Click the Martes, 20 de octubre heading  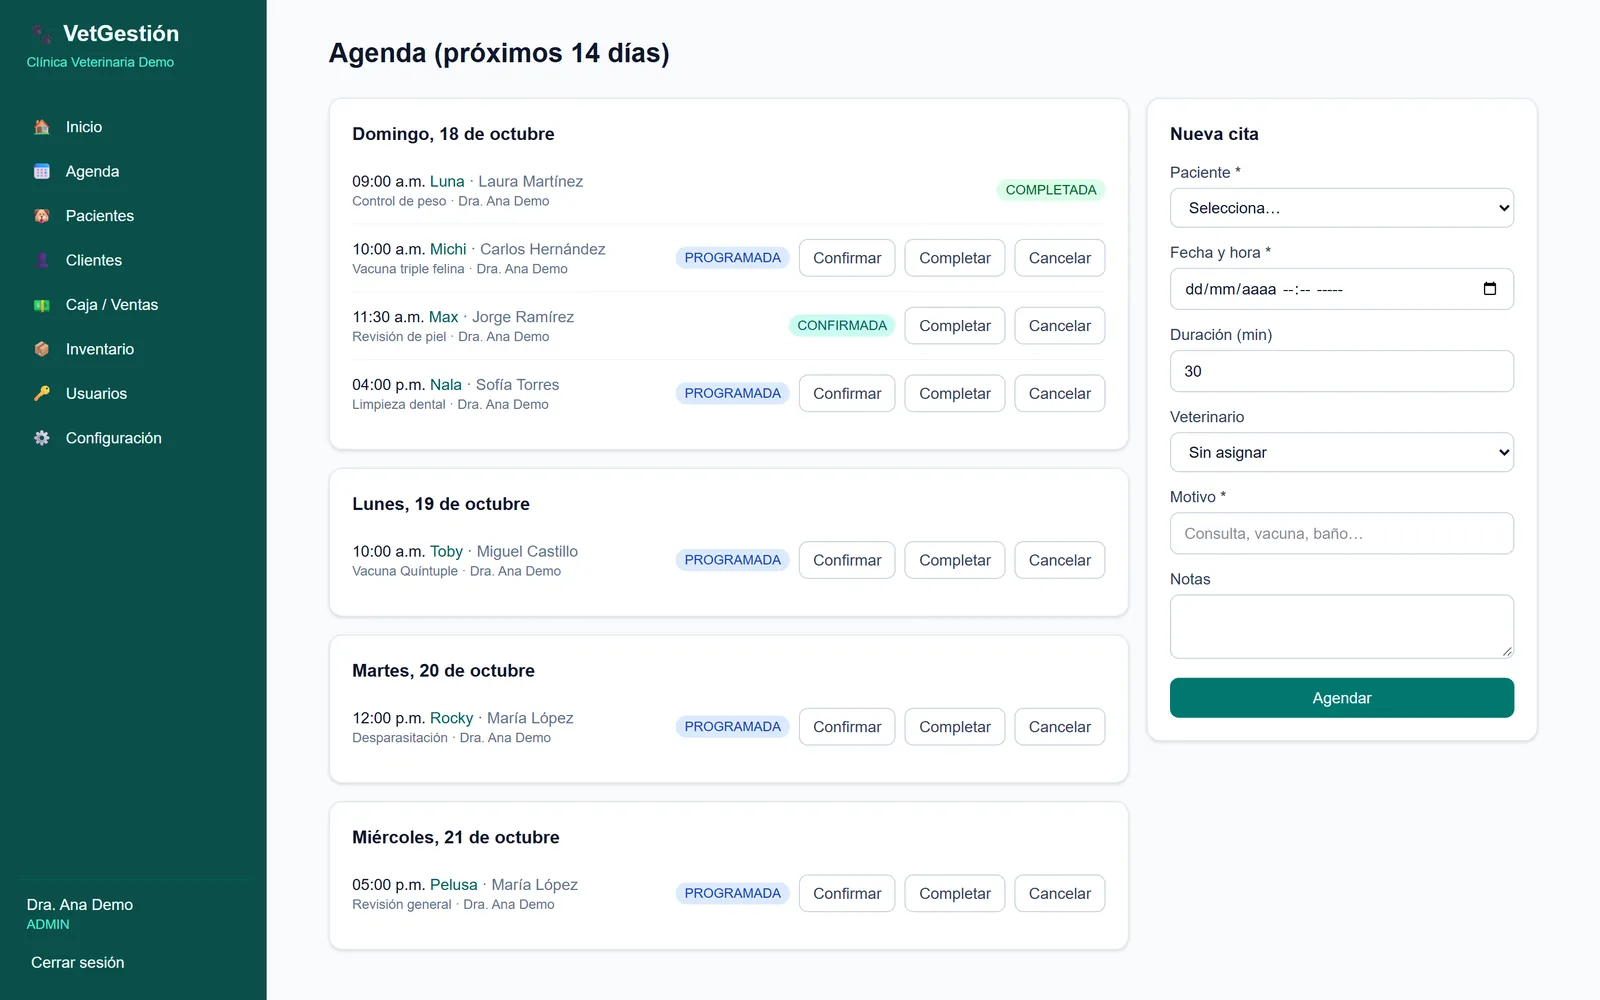[x=443, y=671]
